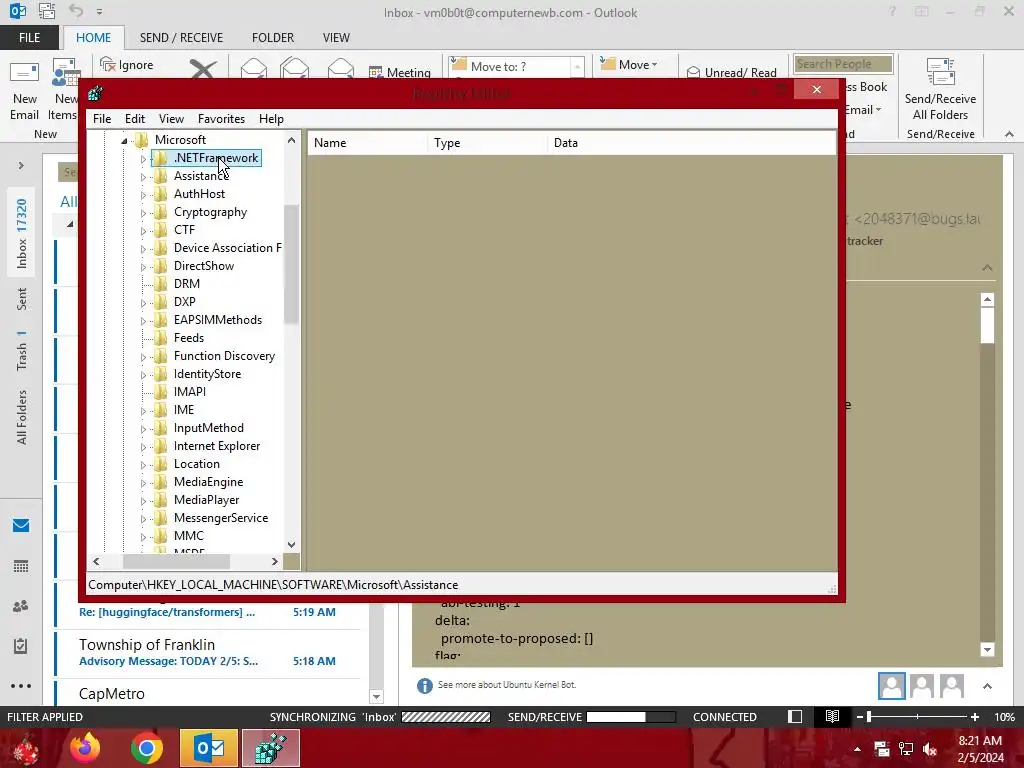Click the muted speaker tray icon
1024x768 pixels.
click(x=930, y=749)
